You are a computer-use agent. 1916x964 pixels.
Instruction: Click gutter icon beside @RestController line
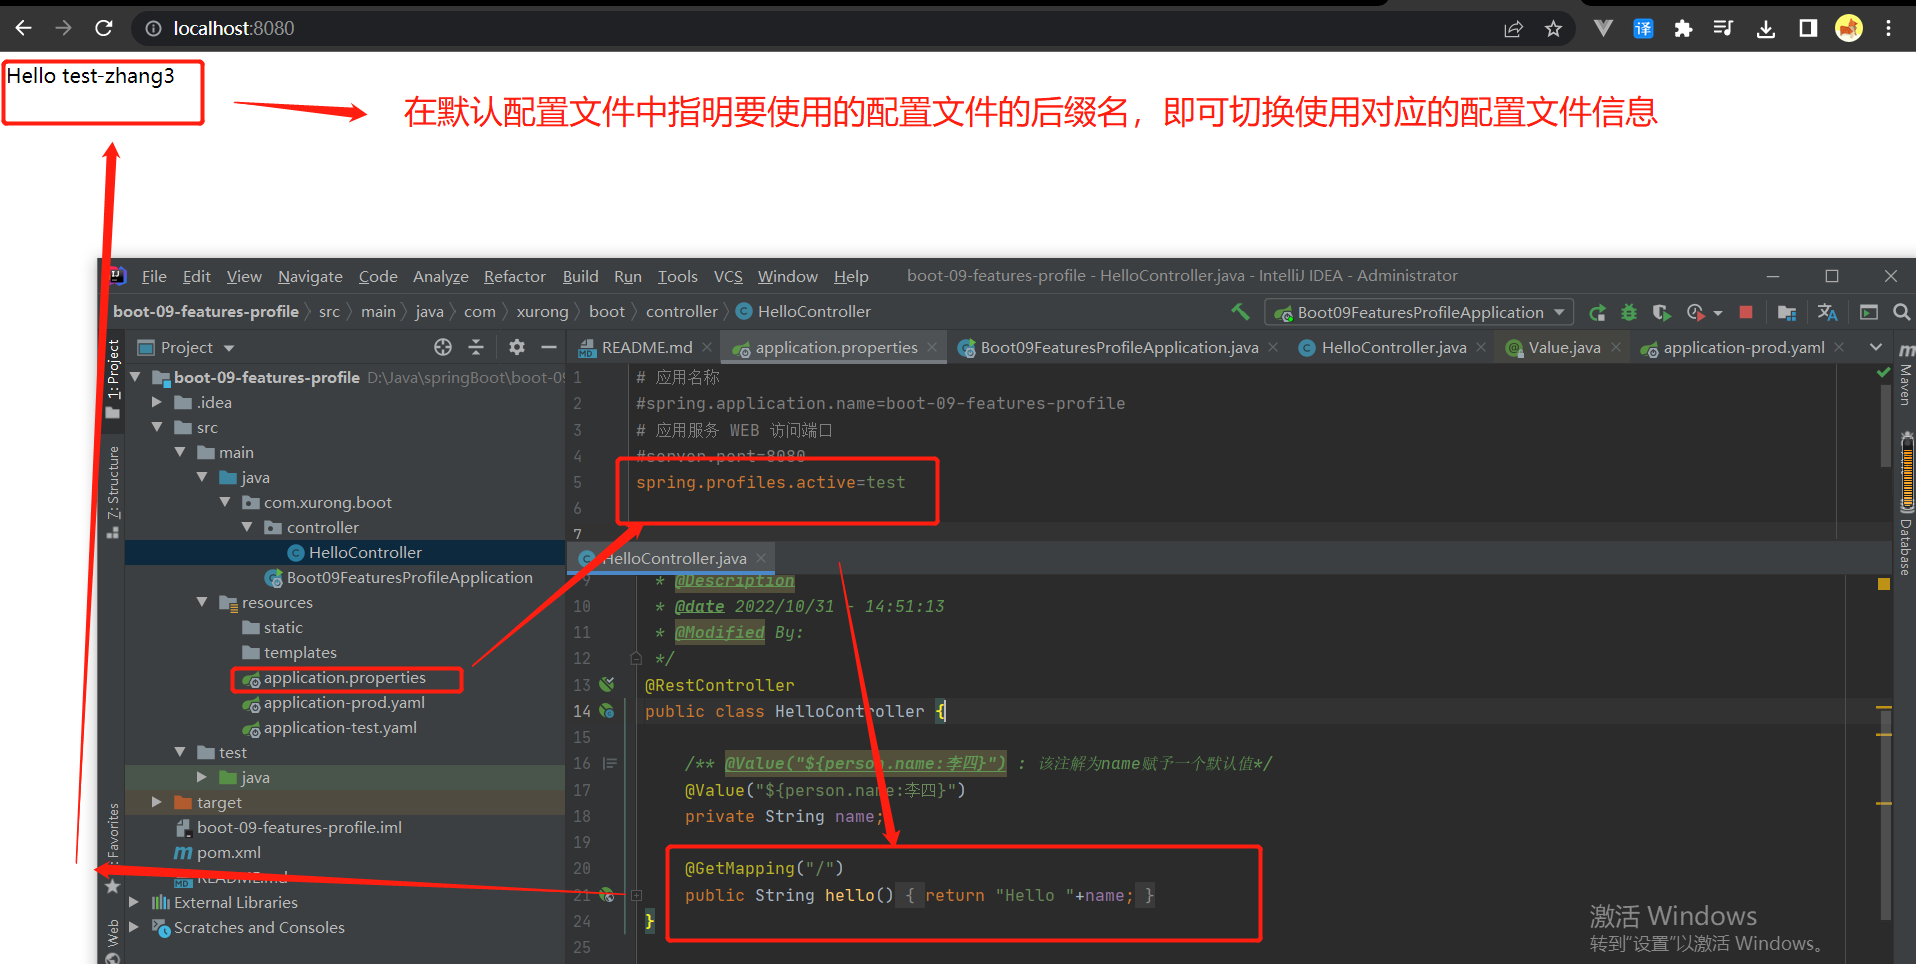606,685
